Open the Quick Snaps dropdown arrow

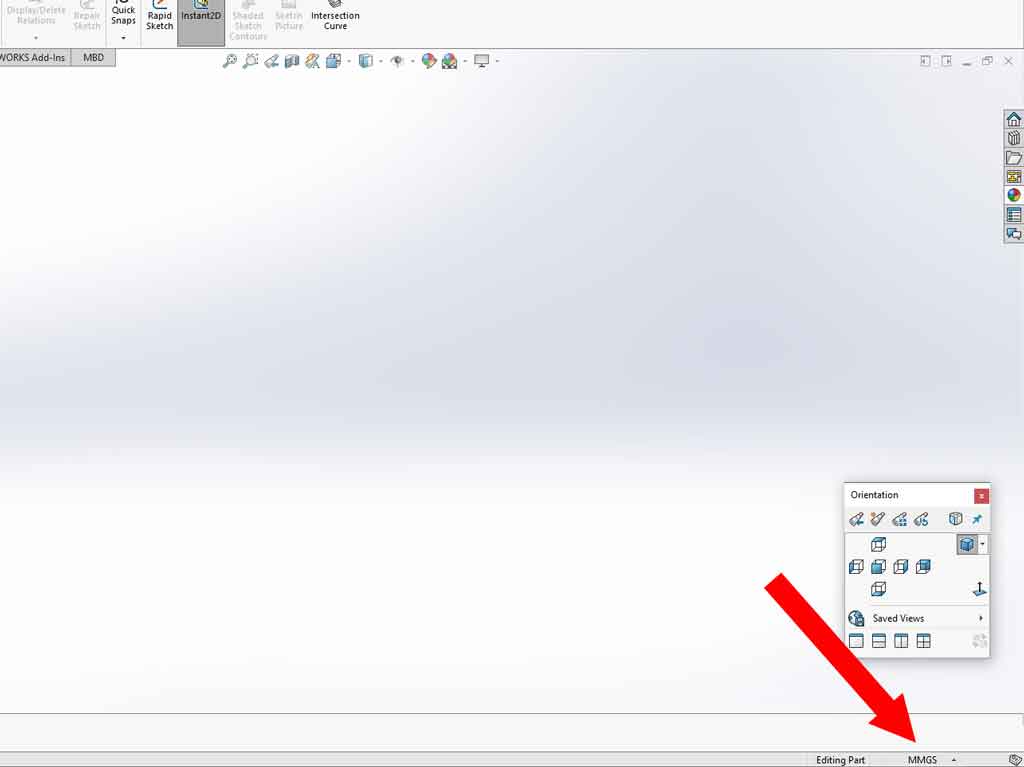click(123, 38)
